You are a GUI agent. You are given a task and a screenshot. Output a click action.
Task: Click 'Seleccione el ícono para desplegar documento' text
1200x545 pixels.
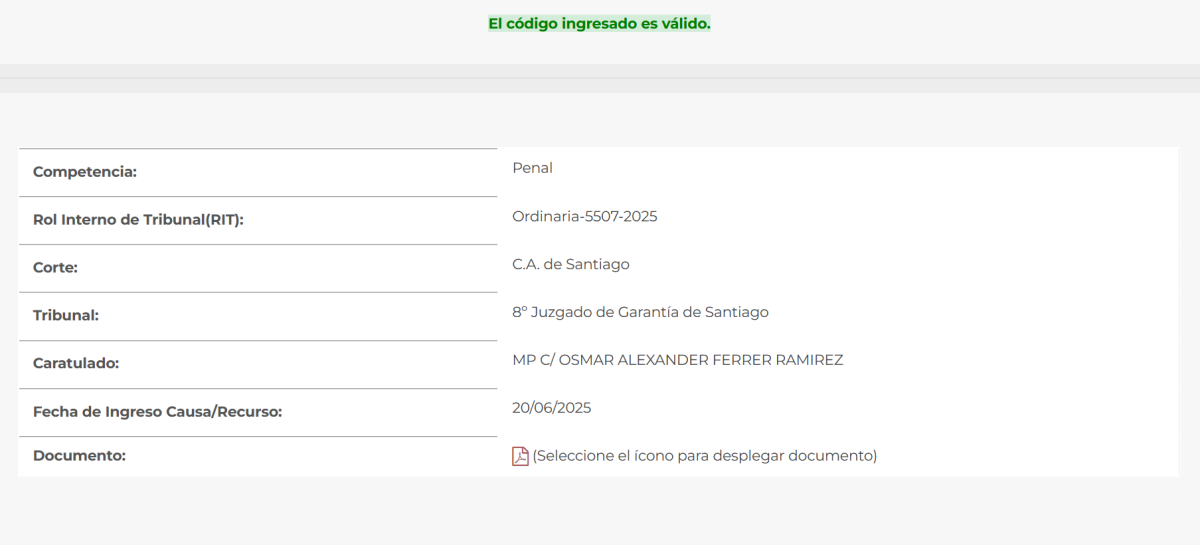(704, 456)
